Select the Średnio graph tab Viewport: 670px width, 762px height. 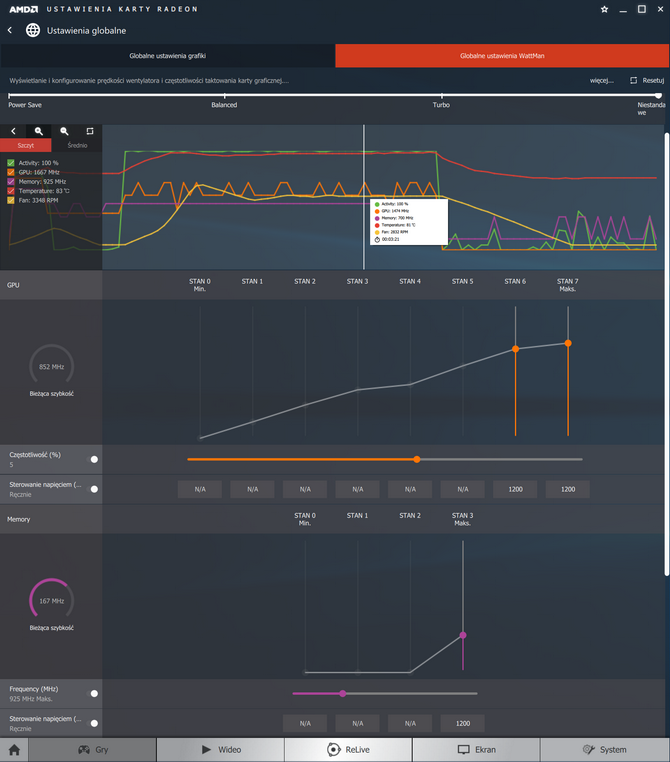pyautogui.click(x=77, y=145)
